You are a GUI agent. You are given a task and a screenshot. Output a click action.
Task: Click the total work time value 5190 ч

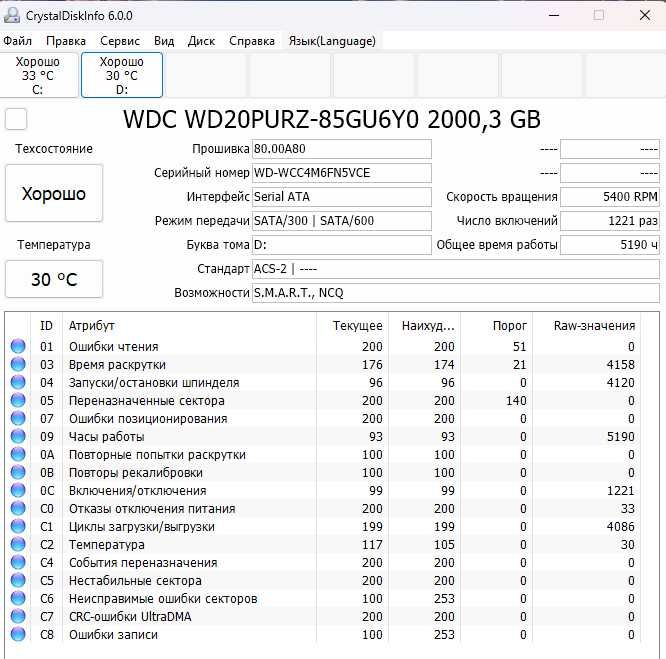610,245
